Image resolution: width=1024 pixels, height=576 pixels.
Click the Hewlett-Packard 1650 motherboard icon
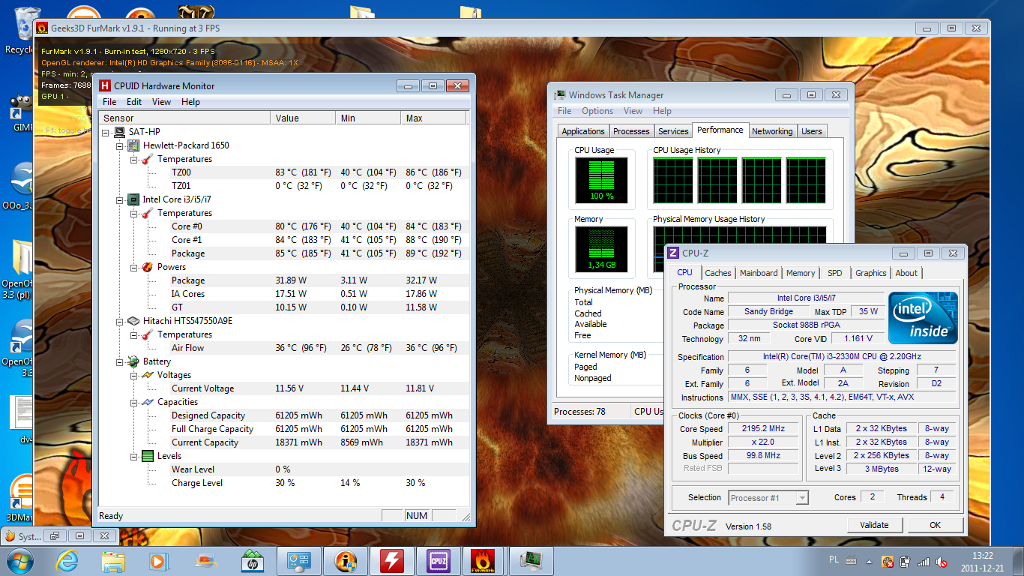134,146
